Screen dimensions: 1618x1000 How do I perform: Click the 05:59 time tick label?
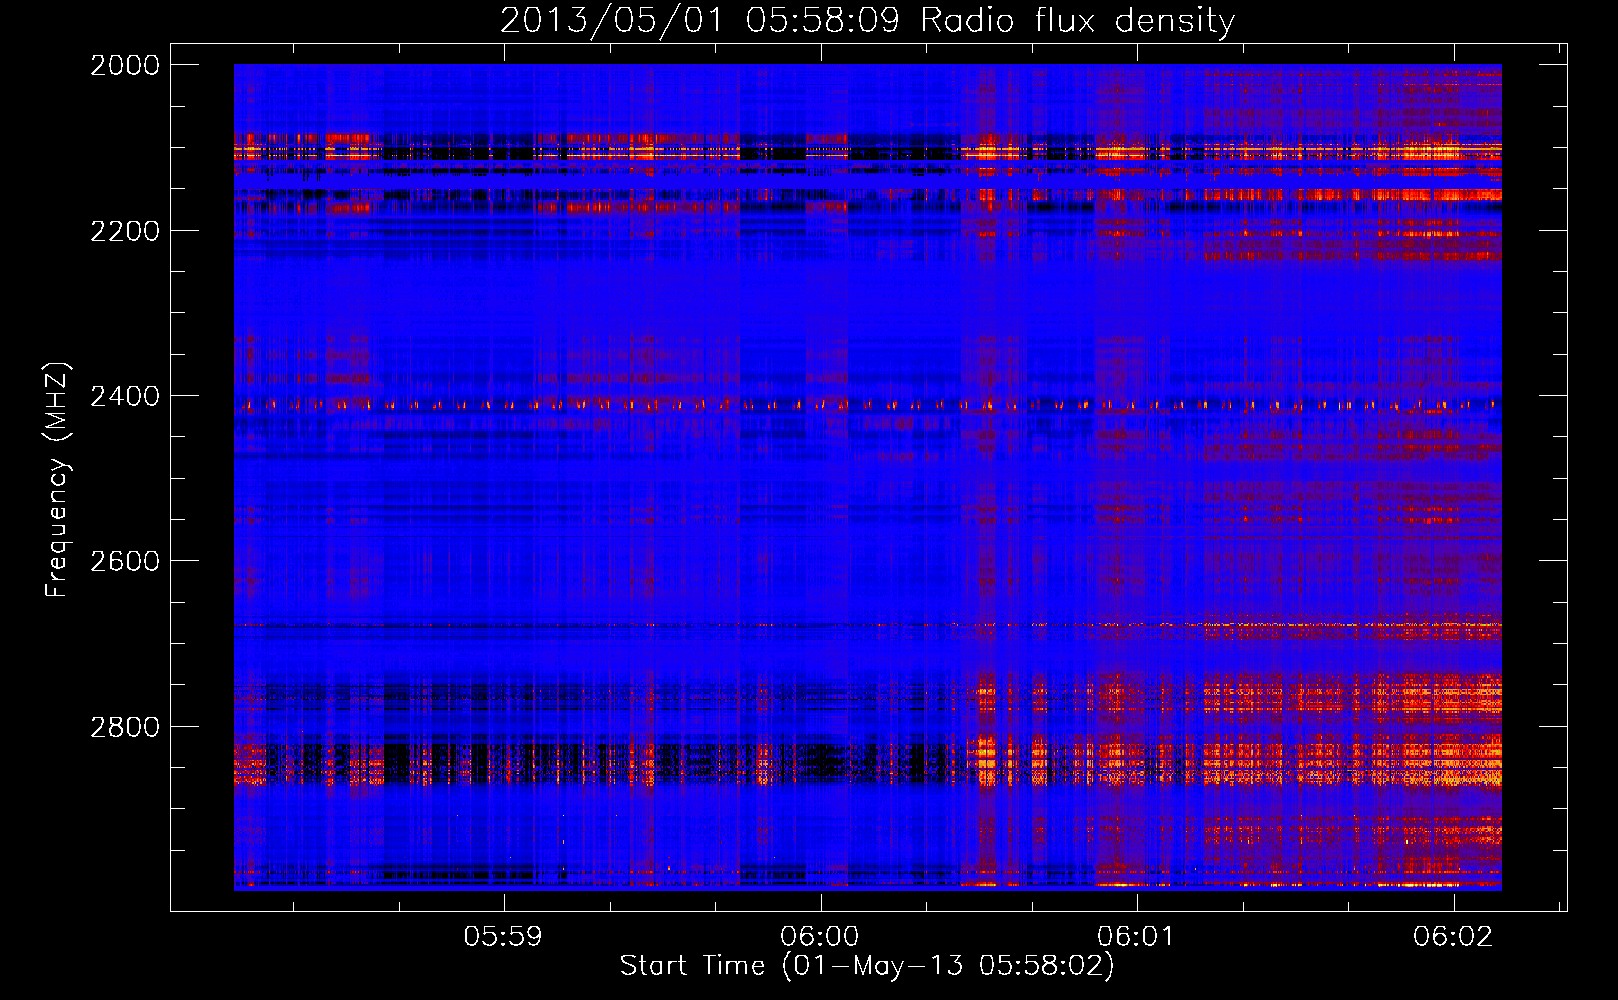(x=503, y=936)
